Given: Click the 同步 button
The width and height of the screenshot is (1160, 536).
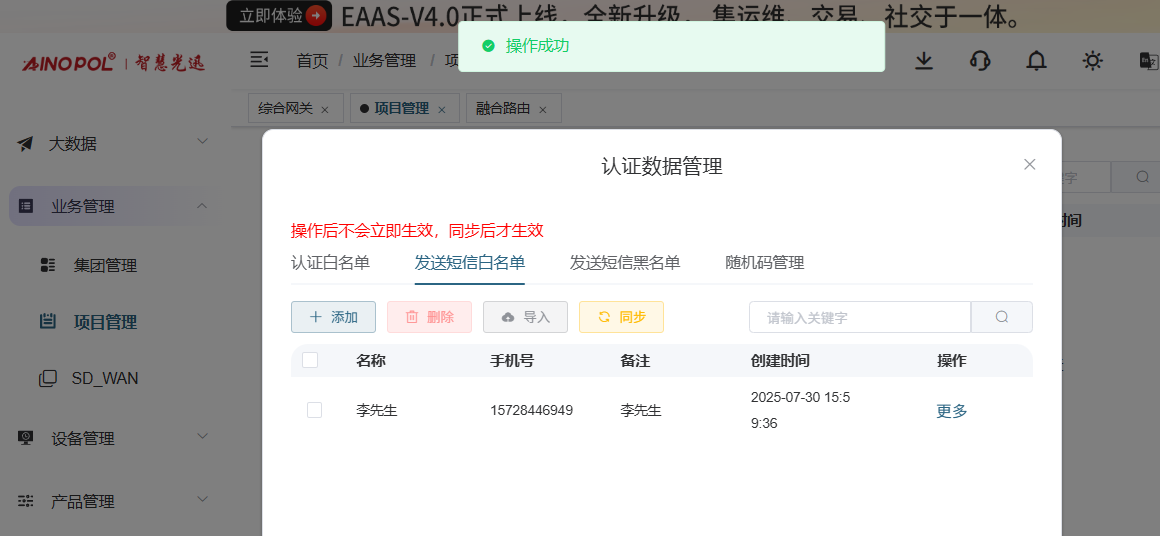Looking at the screenshot, I should (x=621, y=317).
